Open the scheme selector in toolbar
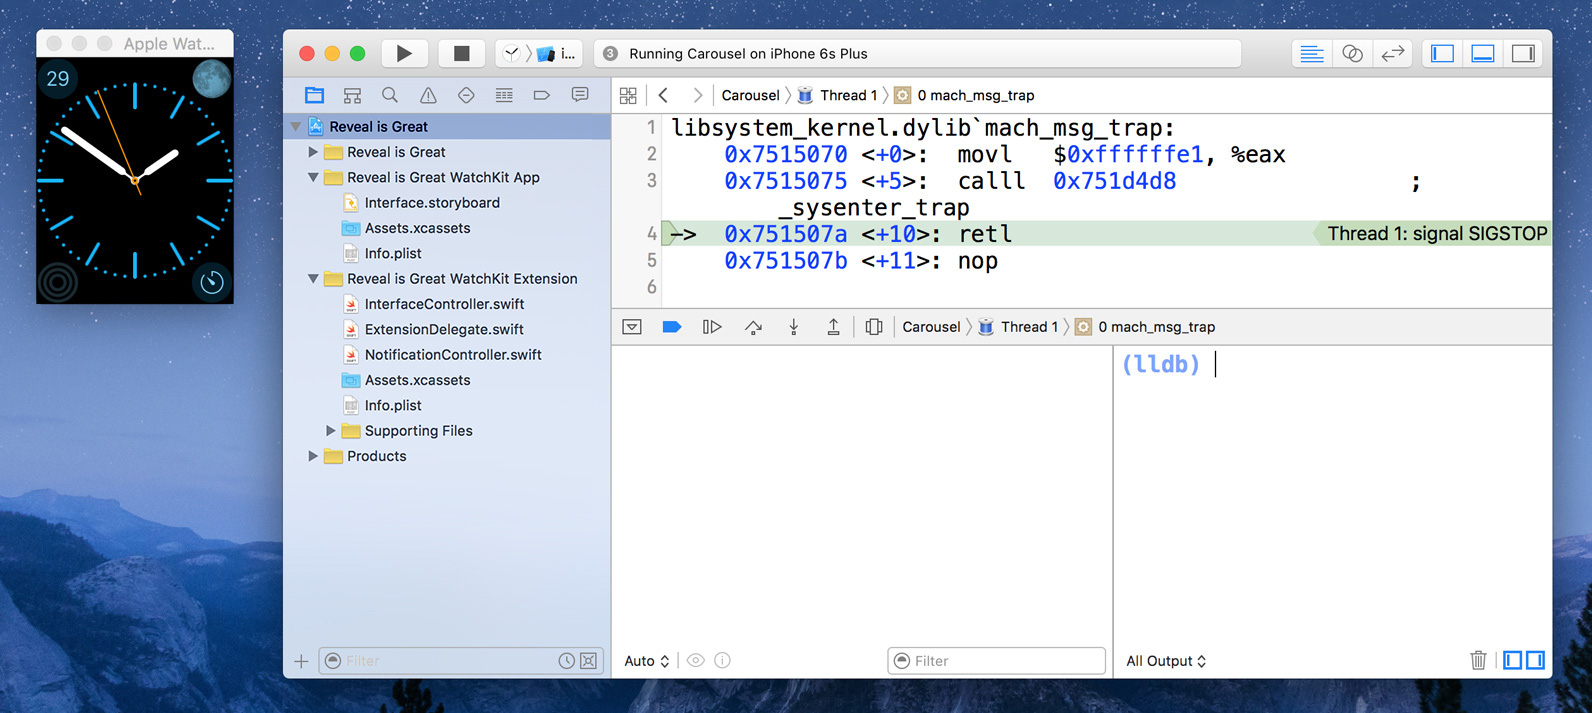 coord(540,54)
